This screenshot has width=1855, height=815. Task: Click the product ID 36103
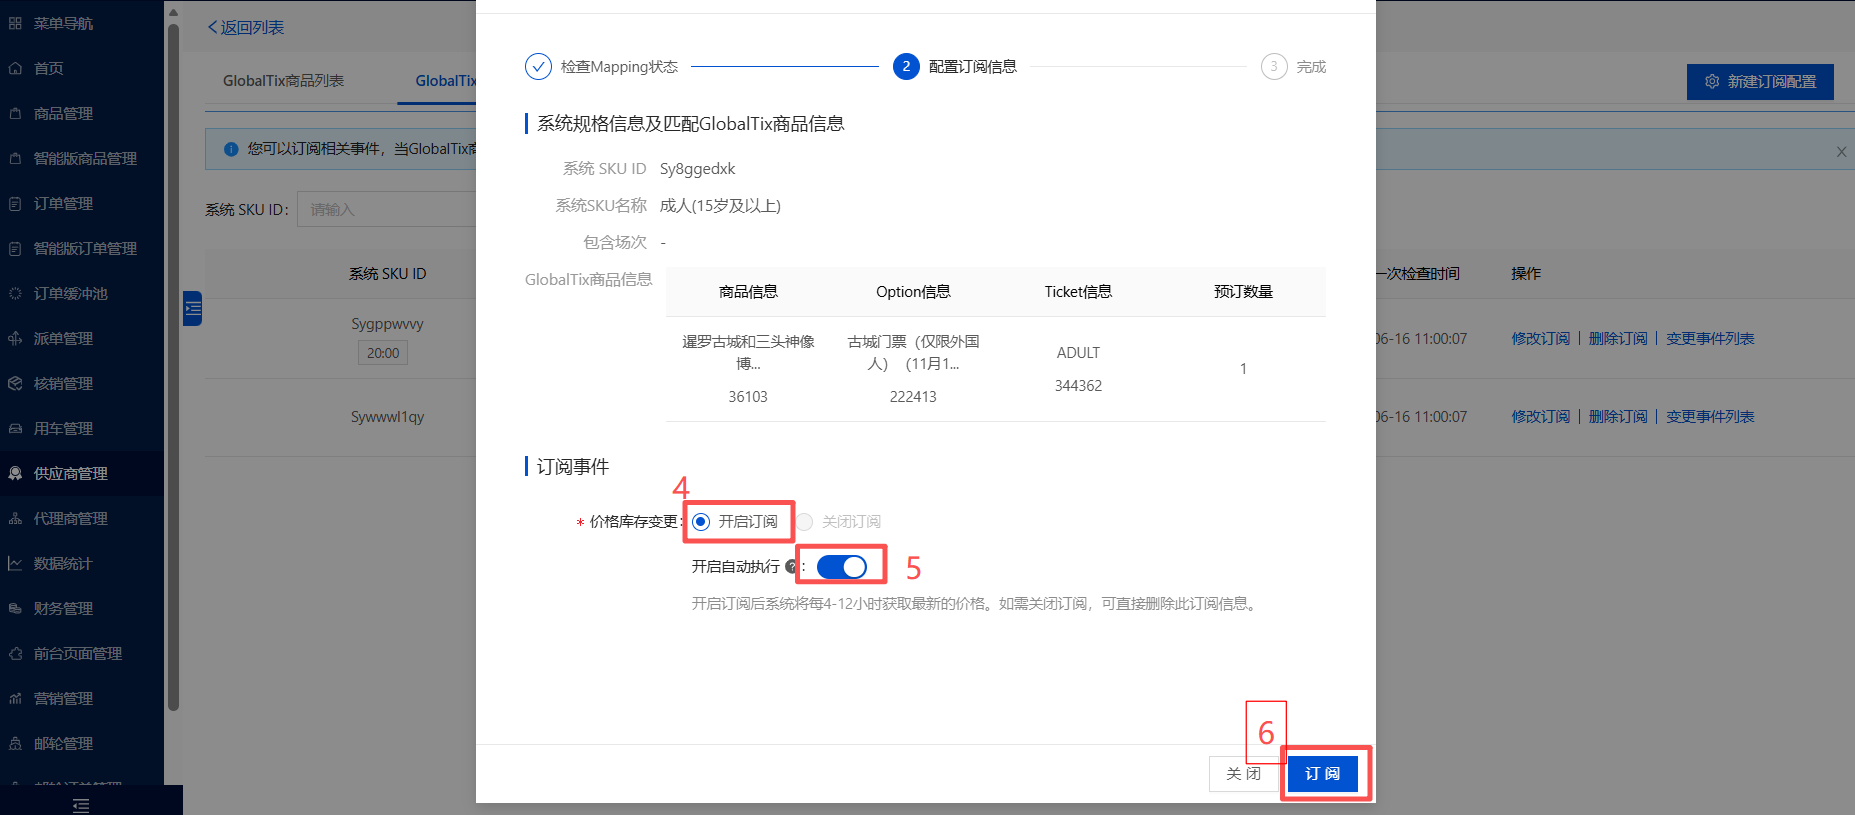[x=748, y=396]
